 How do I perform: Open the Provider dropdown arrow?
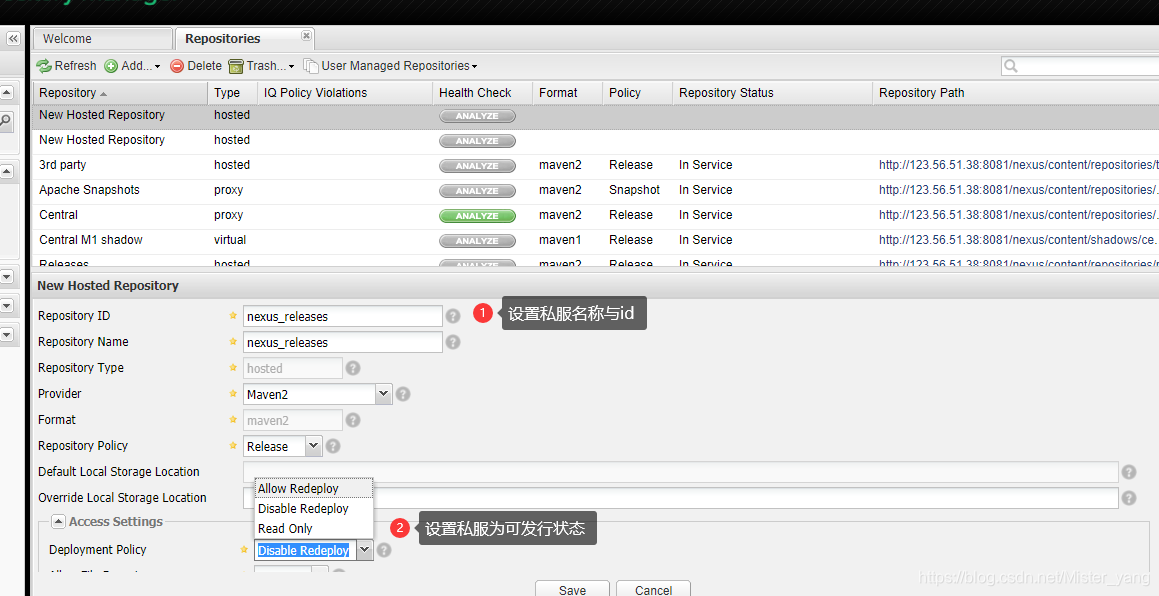[x=383, y=394]
